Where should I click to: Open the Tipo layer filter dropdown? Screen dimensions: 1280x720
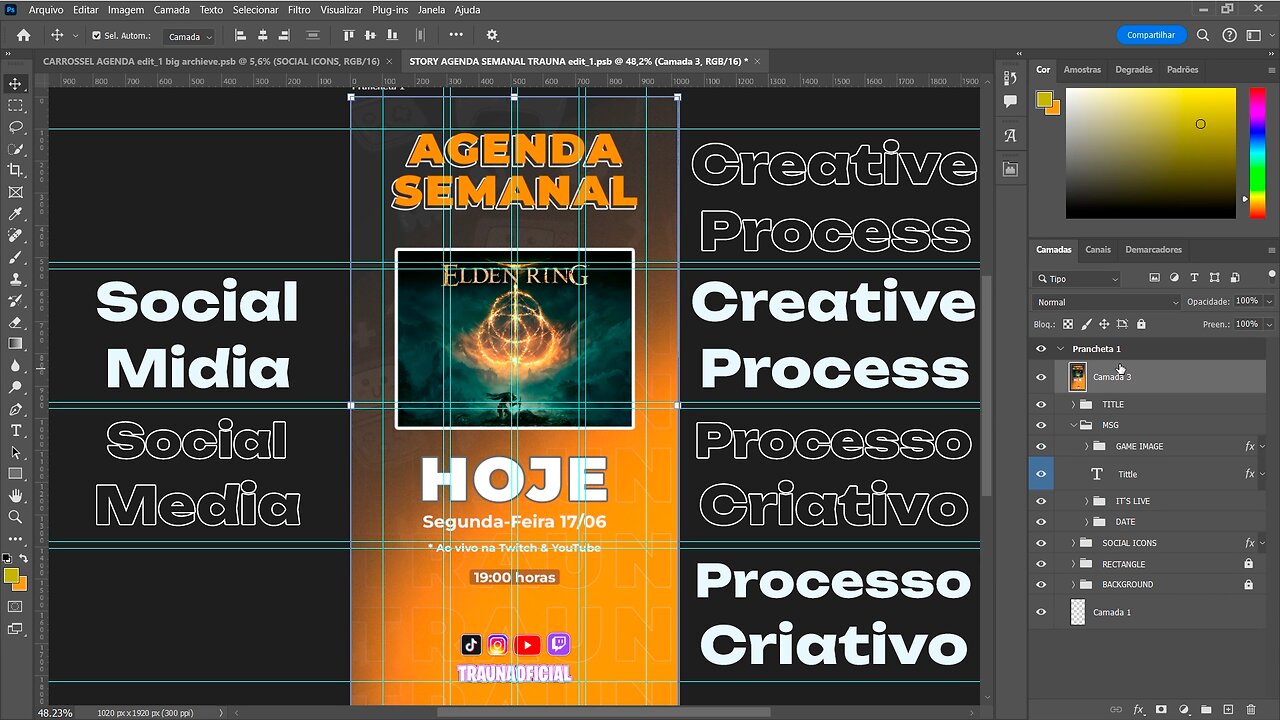1077,279
